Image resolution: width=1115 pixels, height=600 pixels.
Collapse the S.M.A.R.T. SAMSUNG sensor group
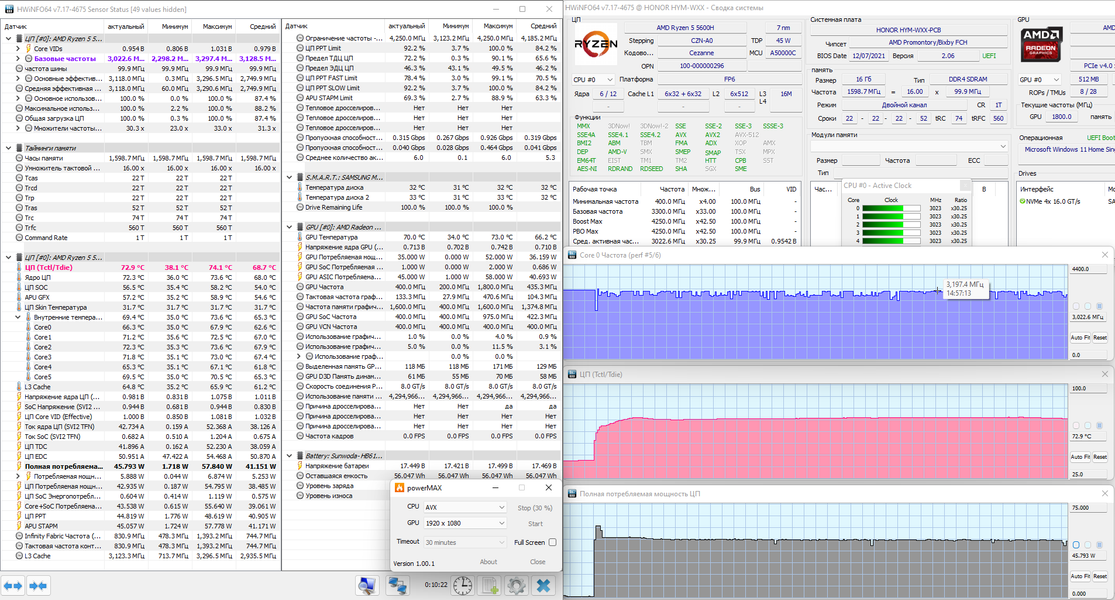289,177
